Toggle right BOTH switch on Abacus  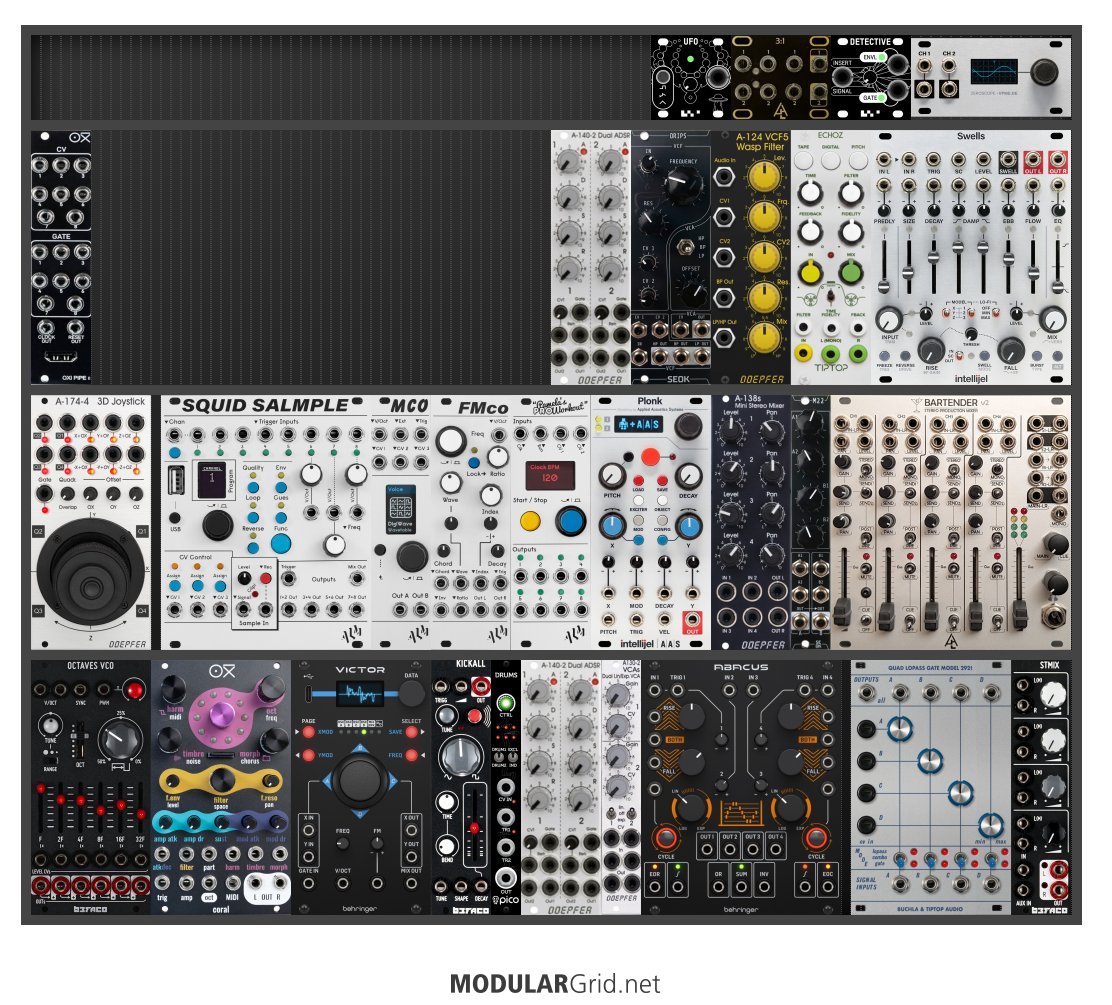pos(807,740)
